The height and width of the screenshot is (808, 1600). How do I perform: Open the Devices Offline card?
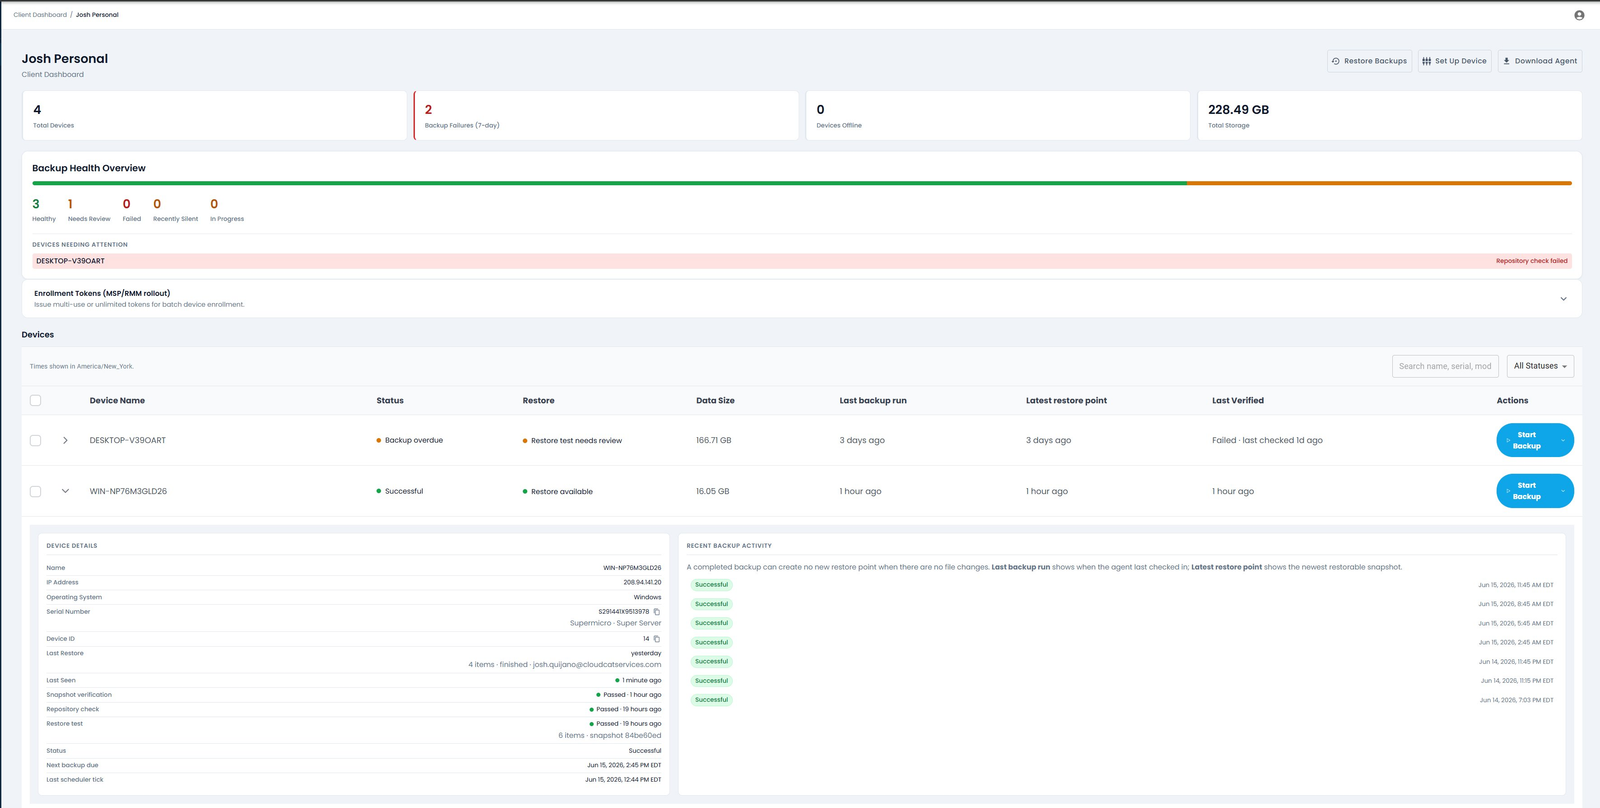[x=998, y=116]
